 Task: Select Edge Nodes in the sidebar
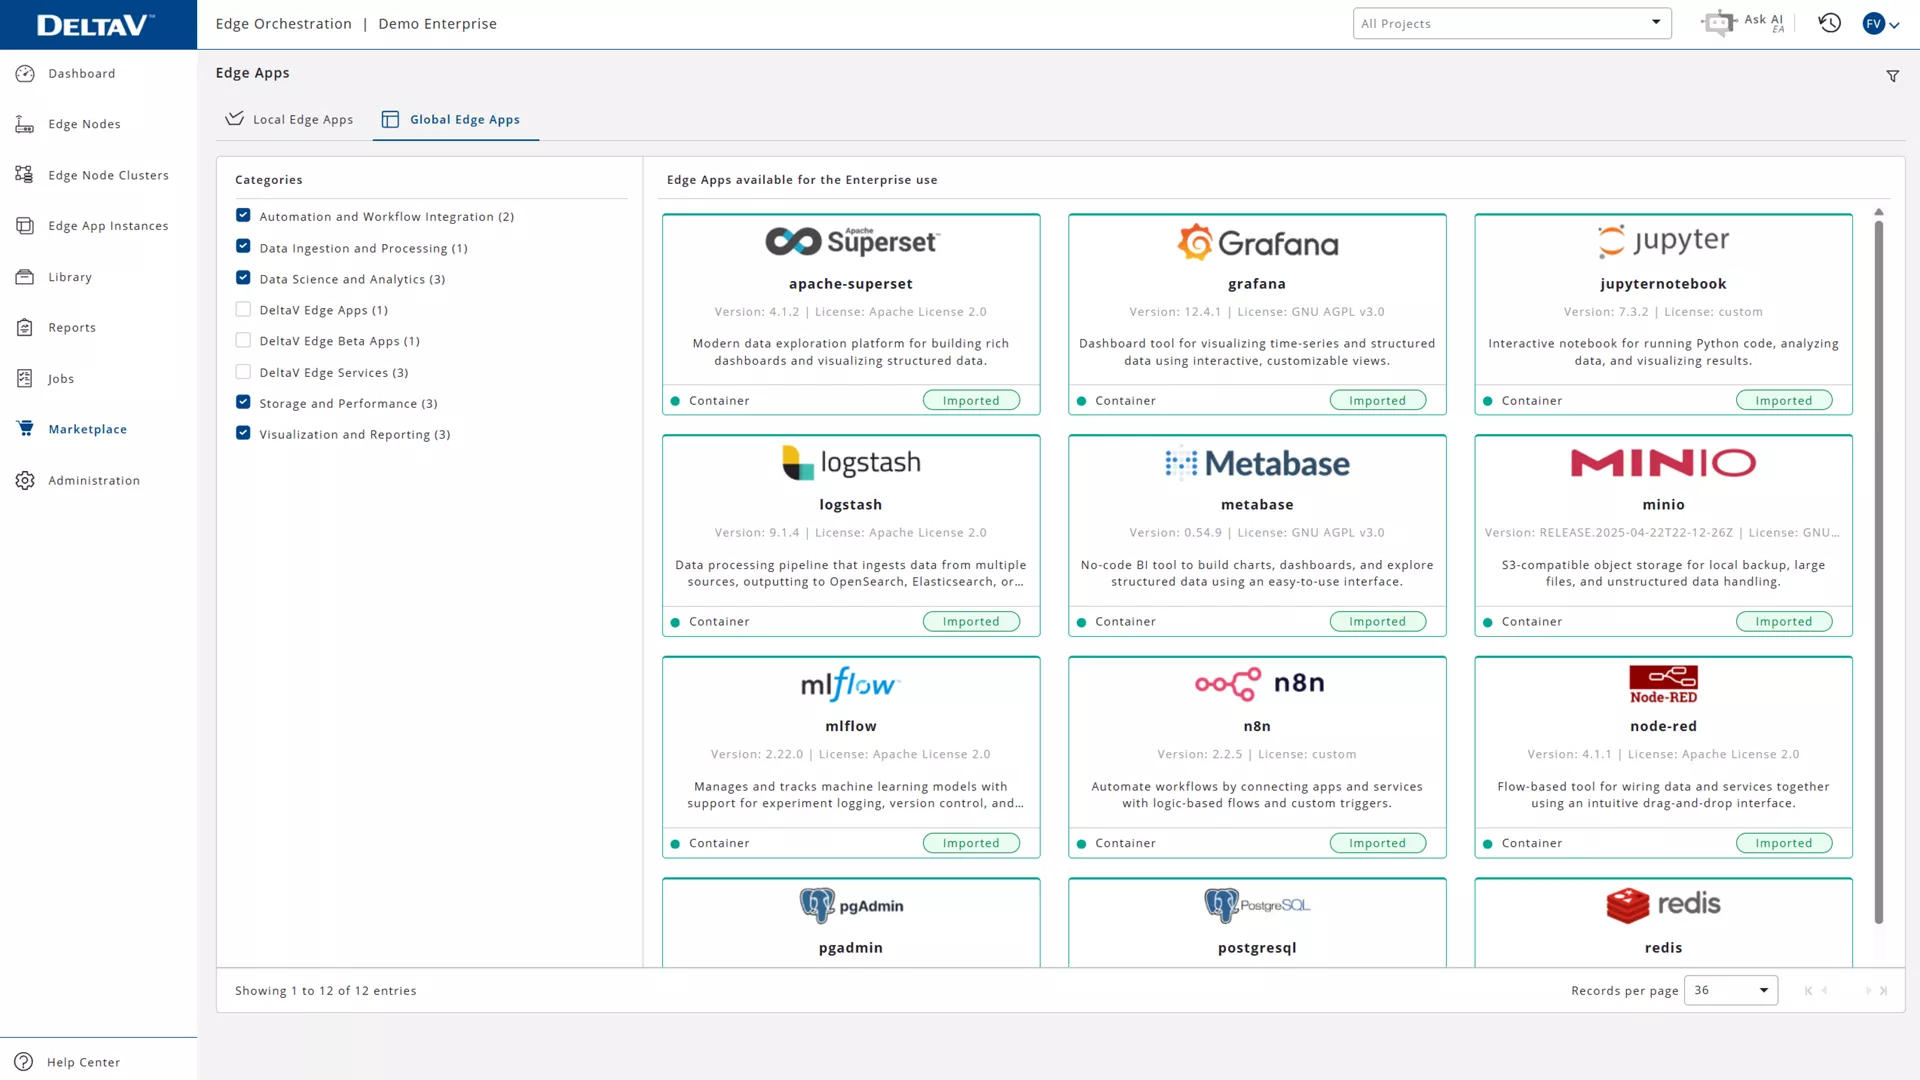[x=85, y=123]
